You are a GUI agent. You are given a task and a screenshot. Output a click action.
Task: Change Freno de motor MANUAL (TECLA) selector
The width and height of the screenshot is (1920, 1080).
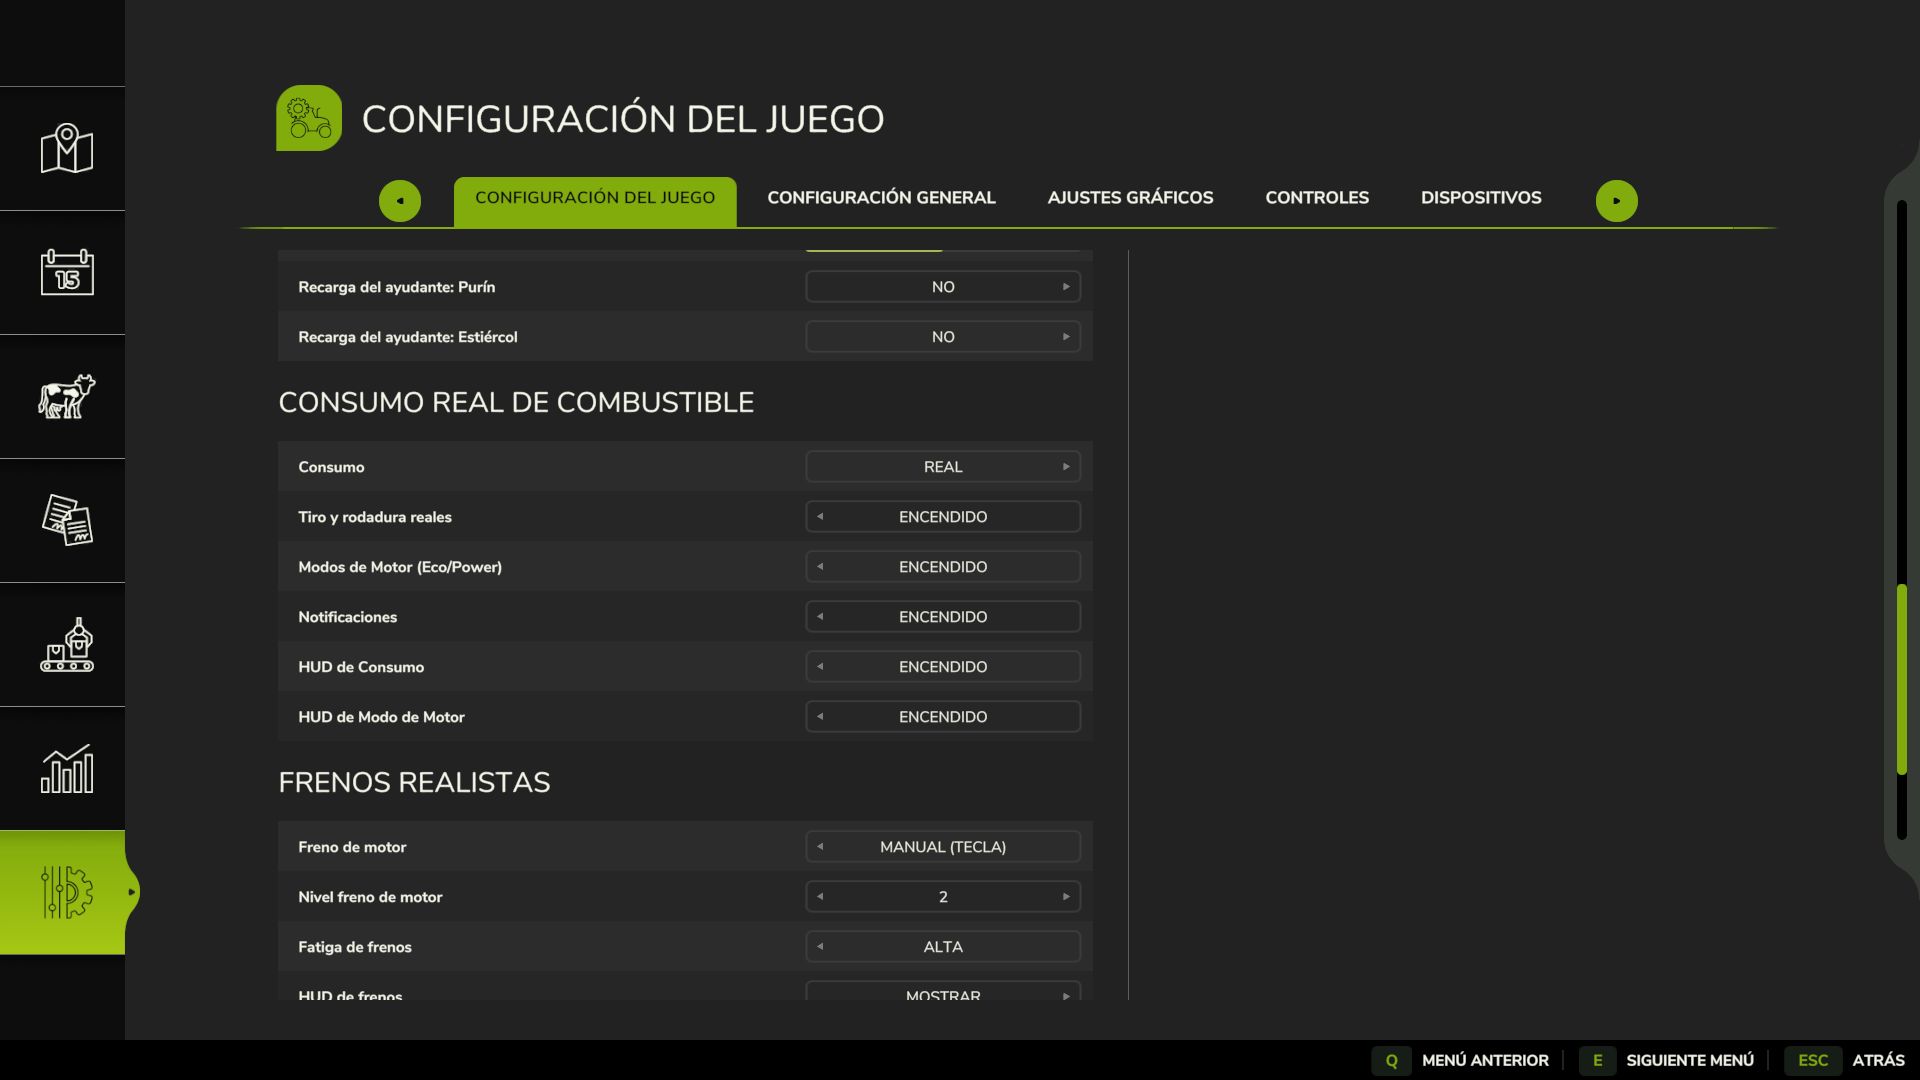click(x=943, y=847)
